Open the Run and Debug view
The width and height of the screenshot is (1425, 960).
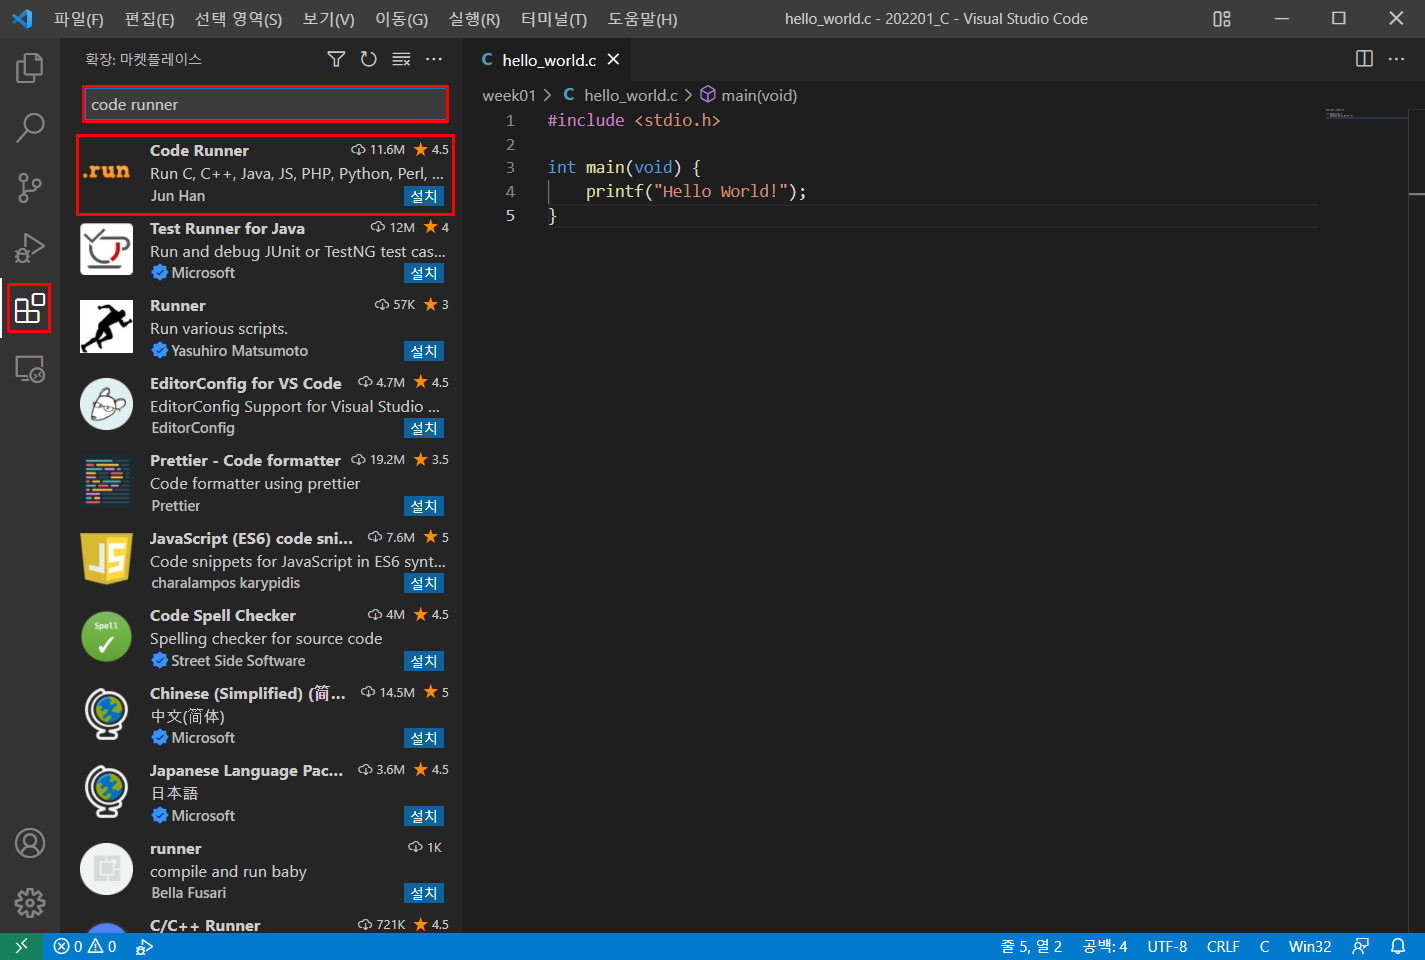tap(30, 247)
